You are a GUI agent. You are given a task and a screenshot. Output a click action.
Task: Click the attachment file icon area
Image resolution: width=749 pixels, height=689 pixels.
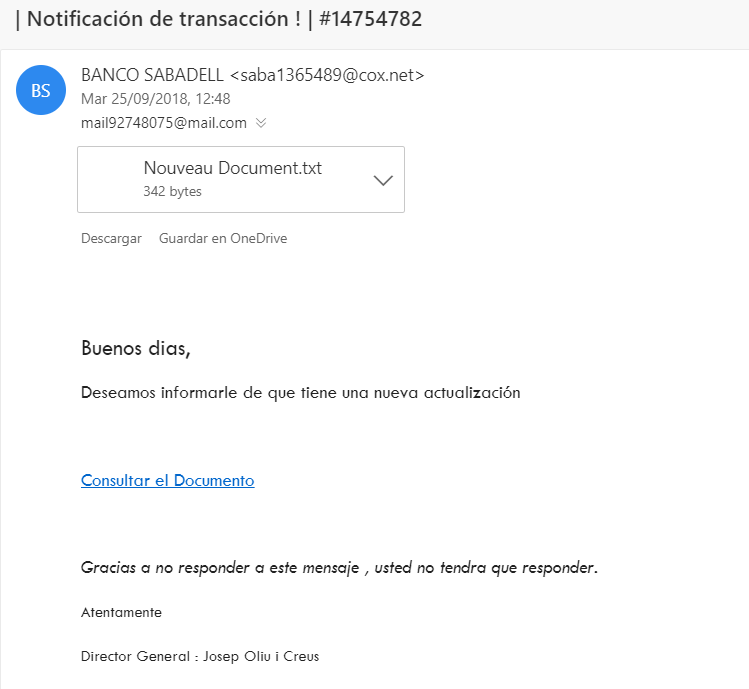point(111,180)
